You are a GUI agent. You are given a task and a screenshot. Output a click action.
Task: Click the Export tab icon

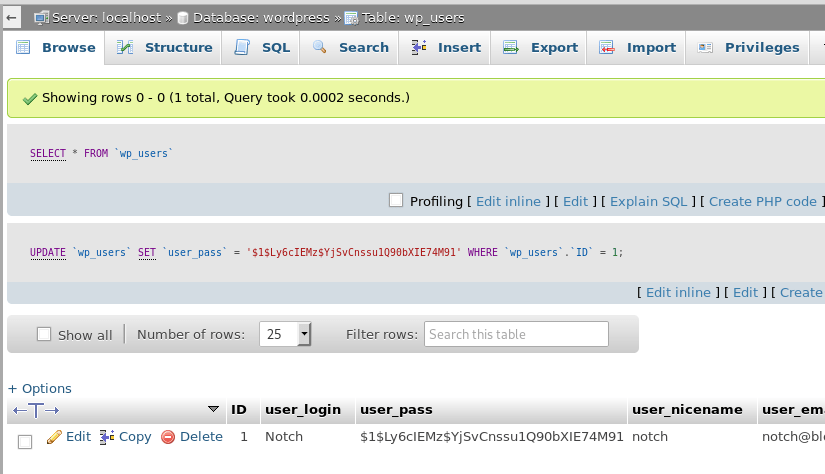pos(510,47)
